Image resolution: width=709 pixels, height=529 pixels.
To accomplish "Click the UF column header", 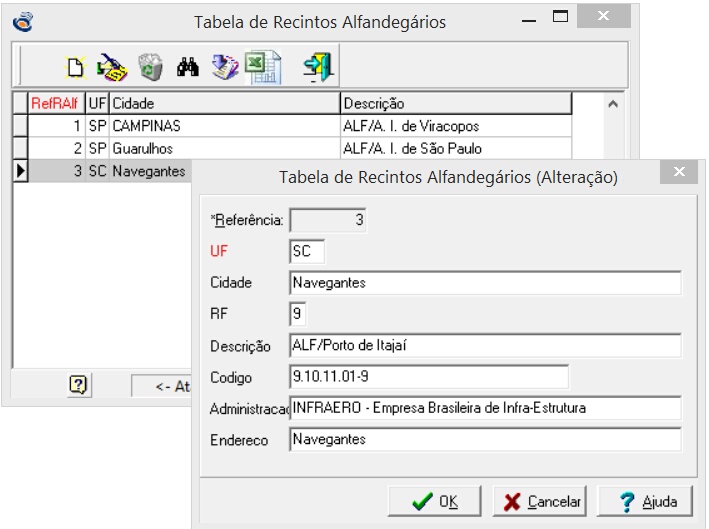I will click(97, 104).
